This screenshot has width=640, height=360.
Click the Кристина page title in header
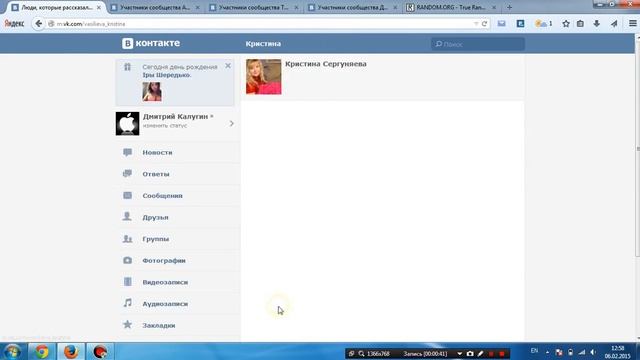[263, 44]
